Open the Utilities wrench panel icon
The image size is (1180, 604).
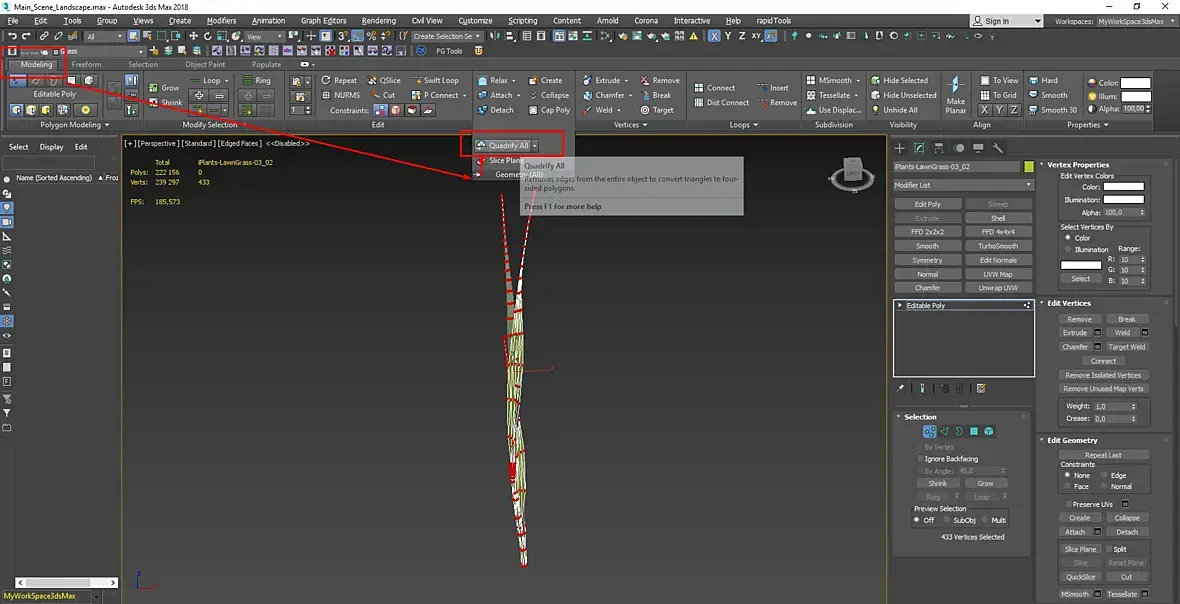point(999,148)
